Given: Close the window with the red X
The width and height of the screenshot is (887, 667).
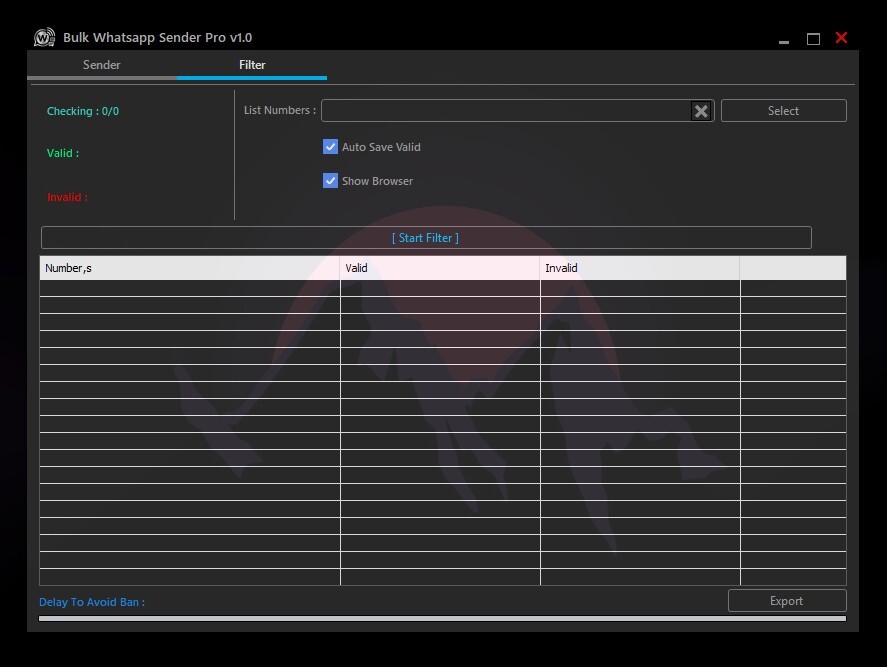Looking at the screenshot, I should [x=841, y=37].
